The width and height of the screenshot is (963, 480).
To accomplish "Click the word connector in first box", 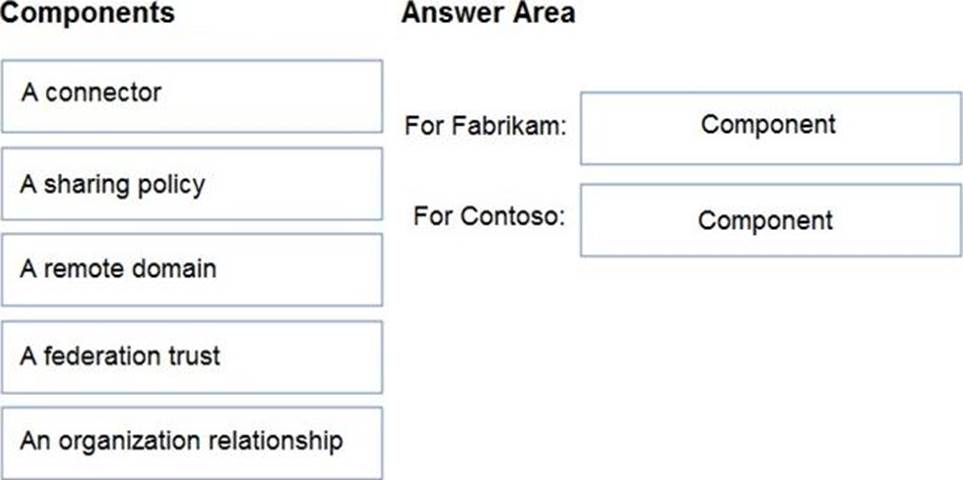I will (103, 93).
